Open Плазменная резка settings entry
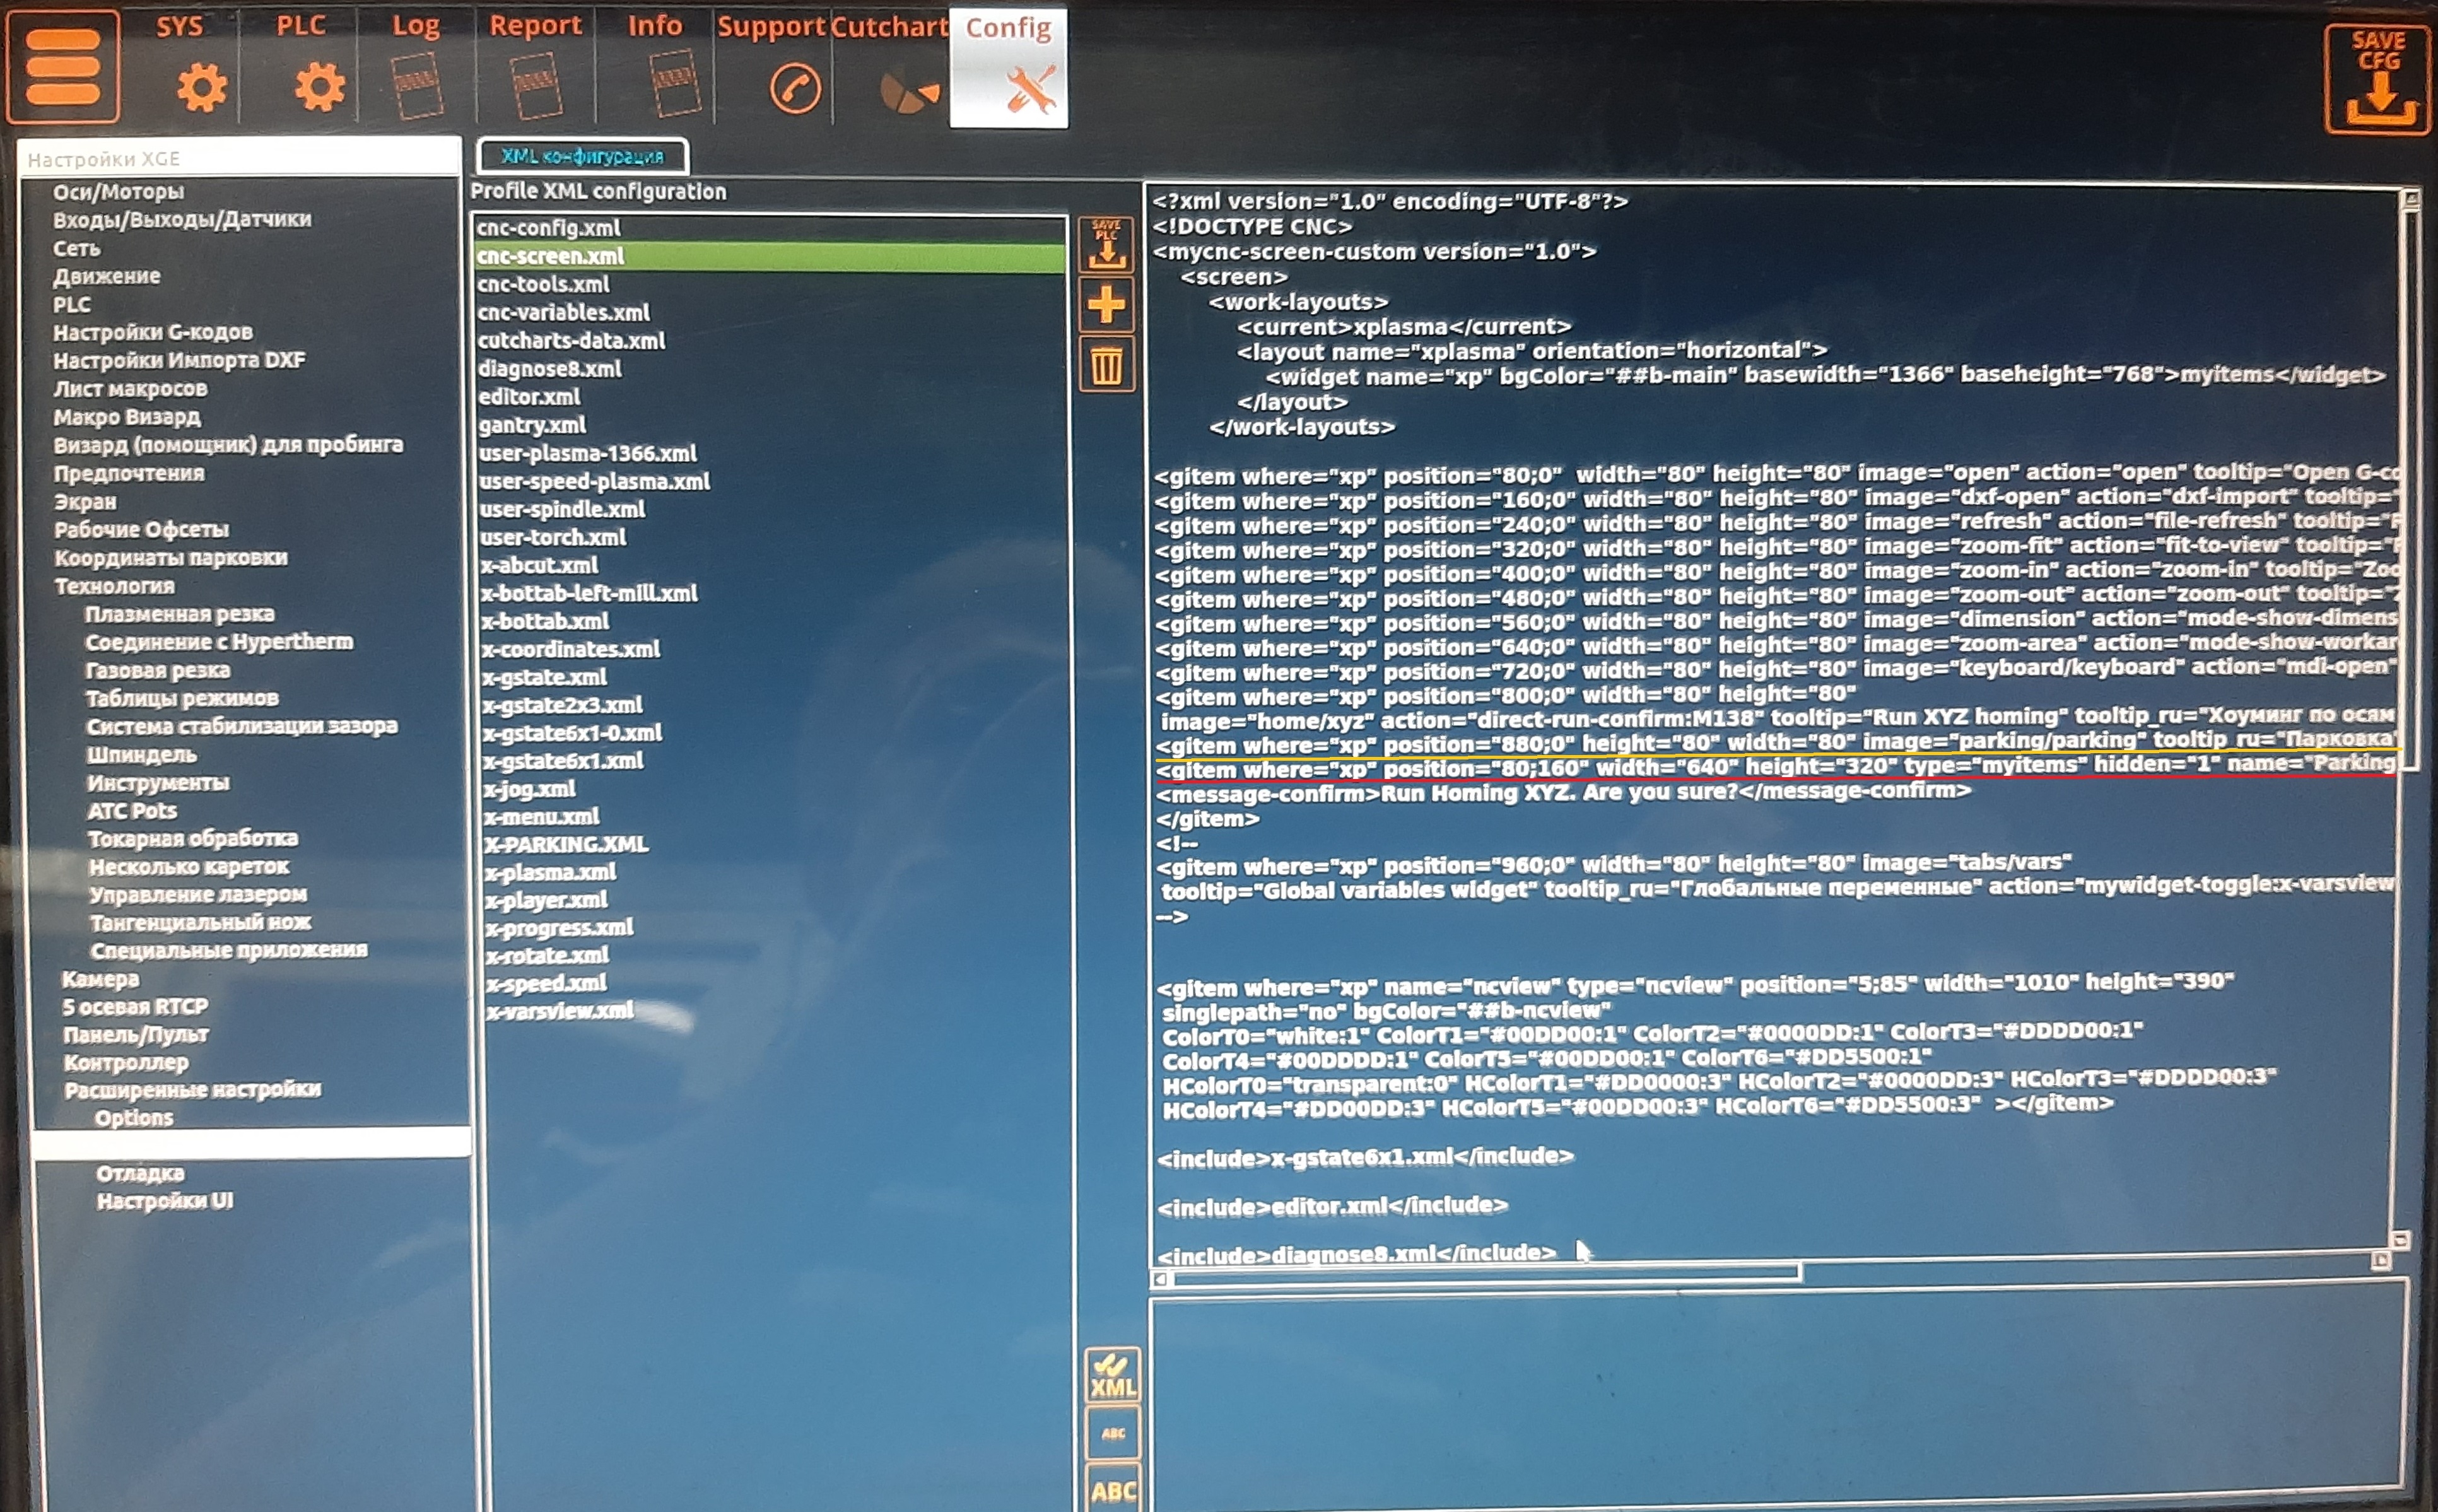This screenshot has height=1512, width=2438. 179,614
